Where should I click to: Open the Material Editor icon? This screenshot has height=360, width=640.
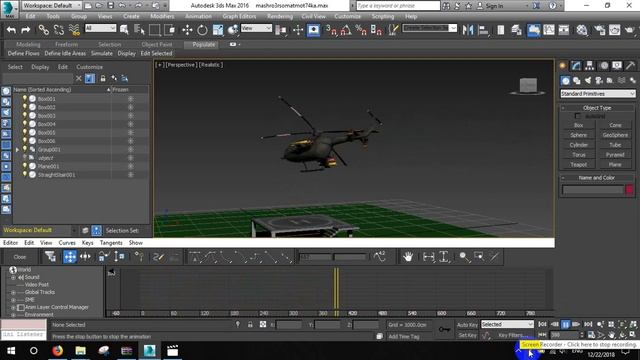(x=582, y=30)
